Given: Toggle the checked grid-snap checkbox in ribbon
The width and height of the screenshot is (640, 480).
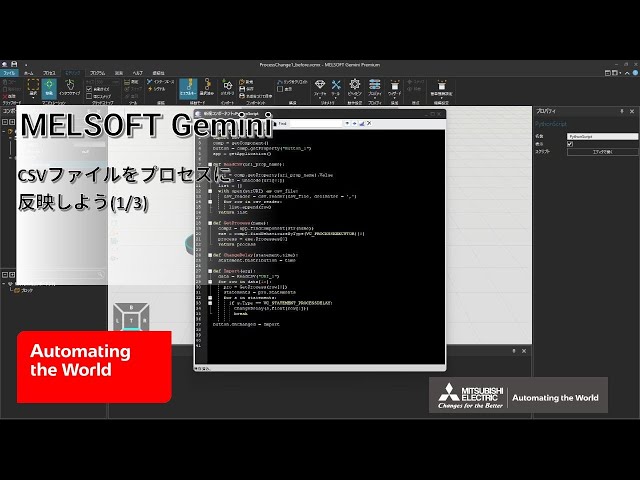Looking at the screenshot, I should [89, 89].
